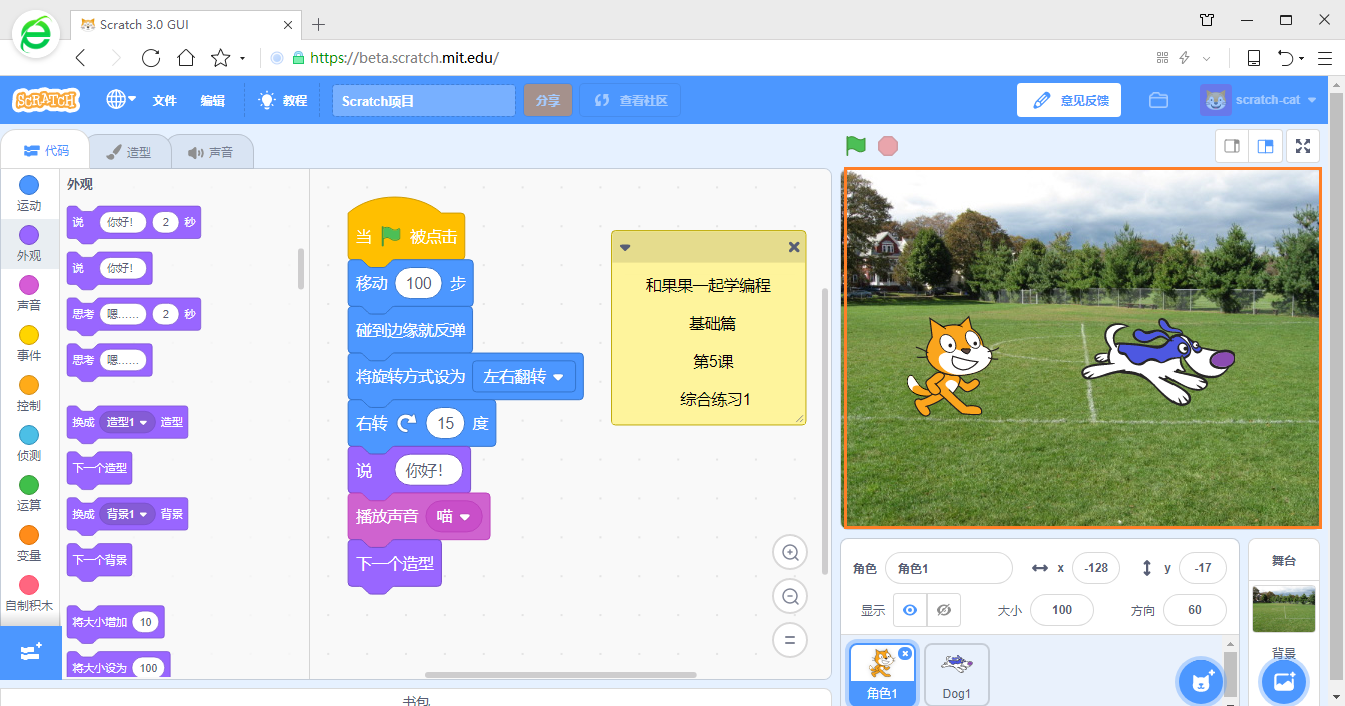Click the add extension button

[30, 652]
